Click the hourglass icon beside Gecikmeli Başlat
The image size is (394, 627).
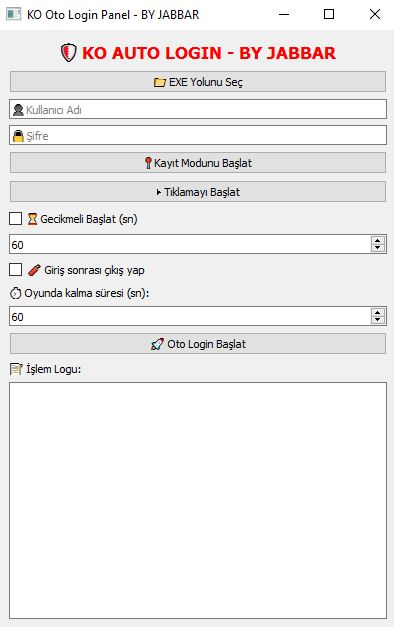[x=32, y=219]
